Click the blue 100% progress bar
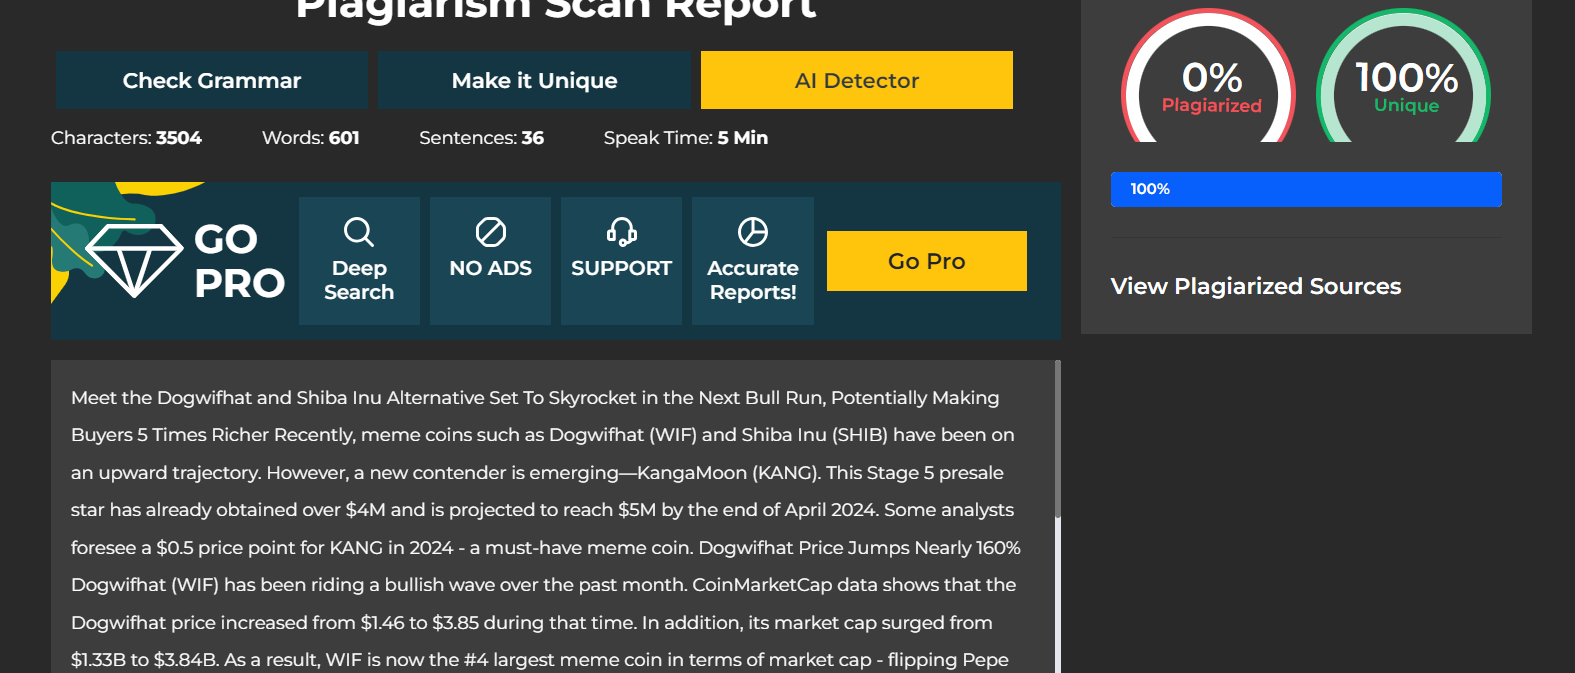The image size is (1575, 673). pyautogui.click(x=1306, y=189)
